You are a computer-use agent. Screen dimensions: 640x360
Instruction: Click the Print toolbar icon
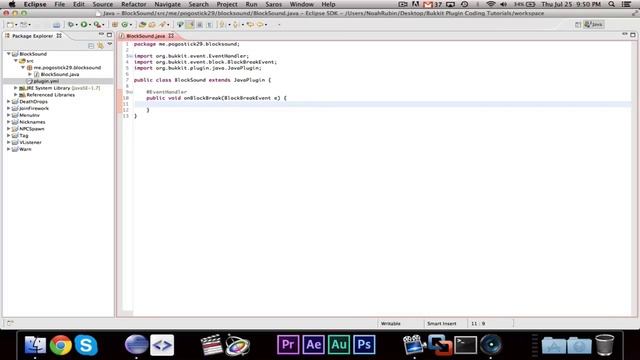pyautogui.click(x=56, y=25)
